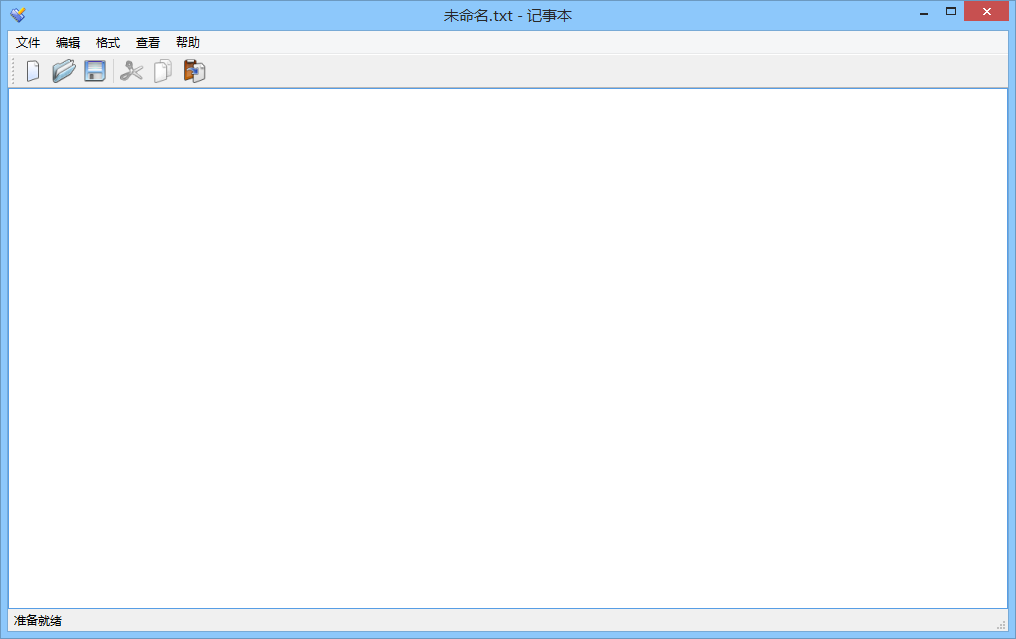Click the New file toolbar icon
This screenshot has height=639, width=1016.
[x=33, y=71]
